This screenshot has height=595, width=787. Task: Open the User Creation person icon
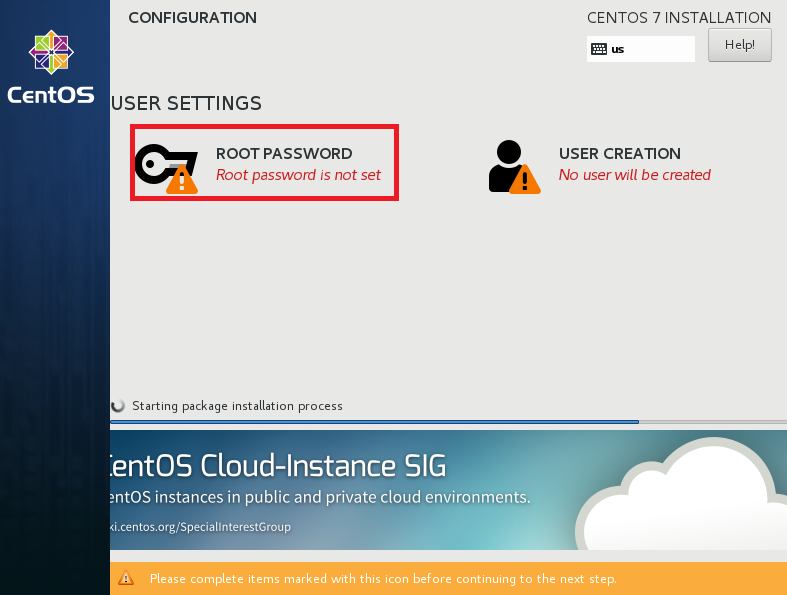pos(514,167)
